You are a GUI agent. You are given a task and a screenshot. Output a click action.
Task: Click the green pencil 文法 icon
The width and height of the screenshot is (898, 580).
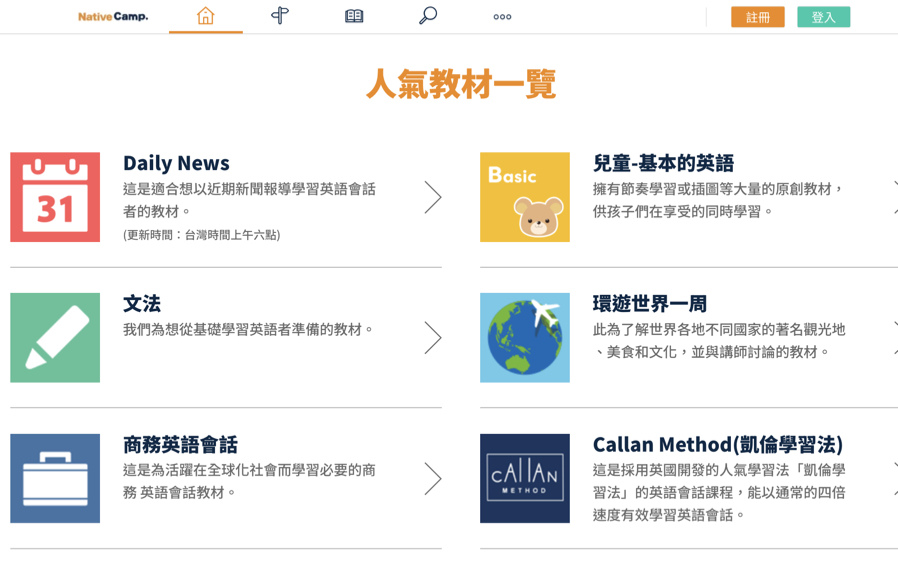click(55, 338)
